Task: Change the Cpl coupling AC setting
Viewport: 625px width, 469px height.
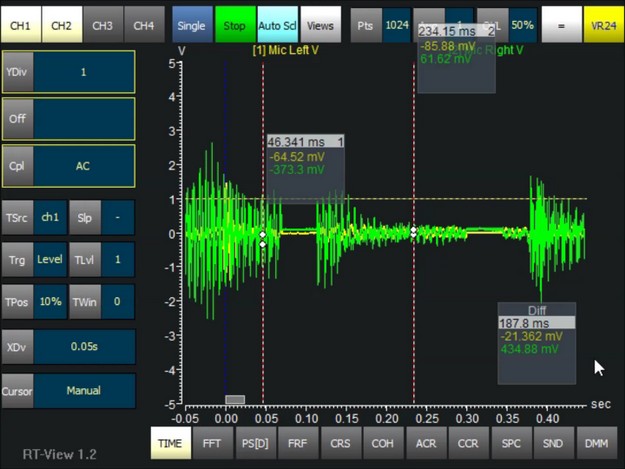Action: click(x=83, y=166)
